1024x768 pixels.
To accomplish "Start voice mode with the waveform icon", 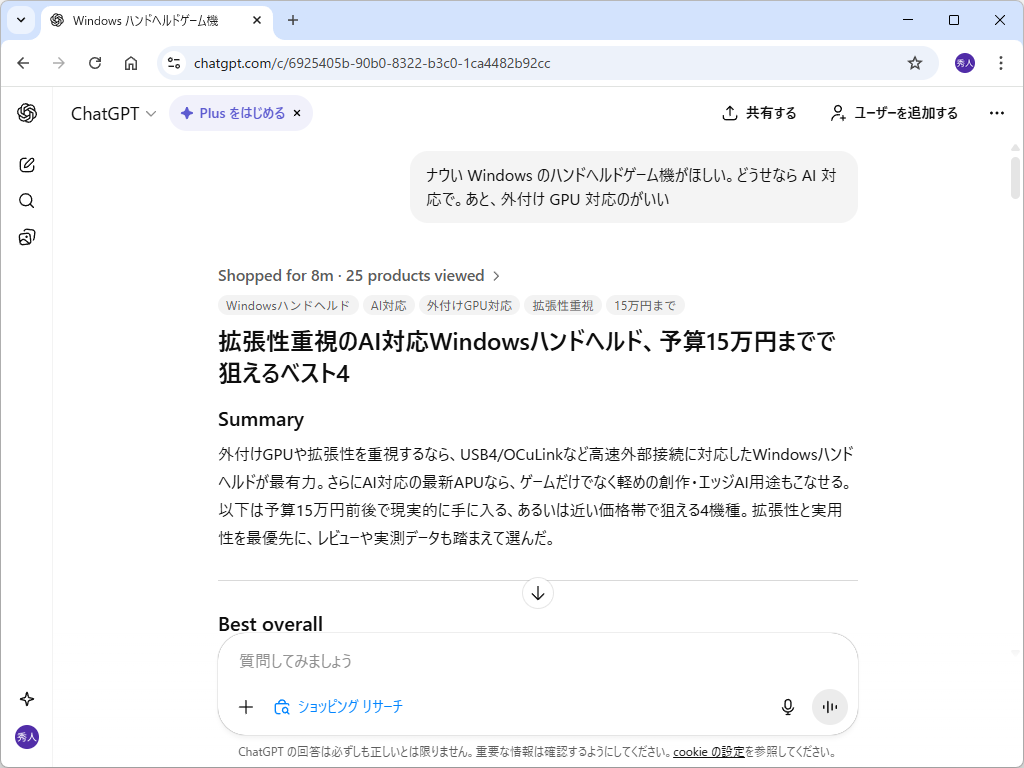I will point(829,706).
